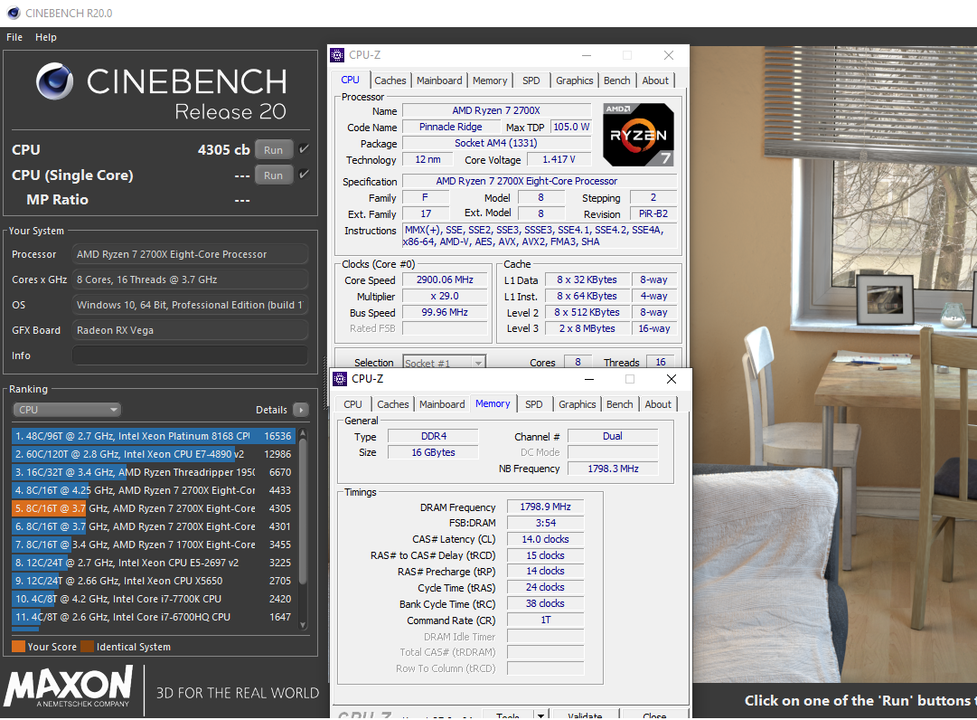The width and height of the screenshot is (977, 720).
Task: Open the Socket #1 Selection dropdown in CPU-Z
Action: 444,362
